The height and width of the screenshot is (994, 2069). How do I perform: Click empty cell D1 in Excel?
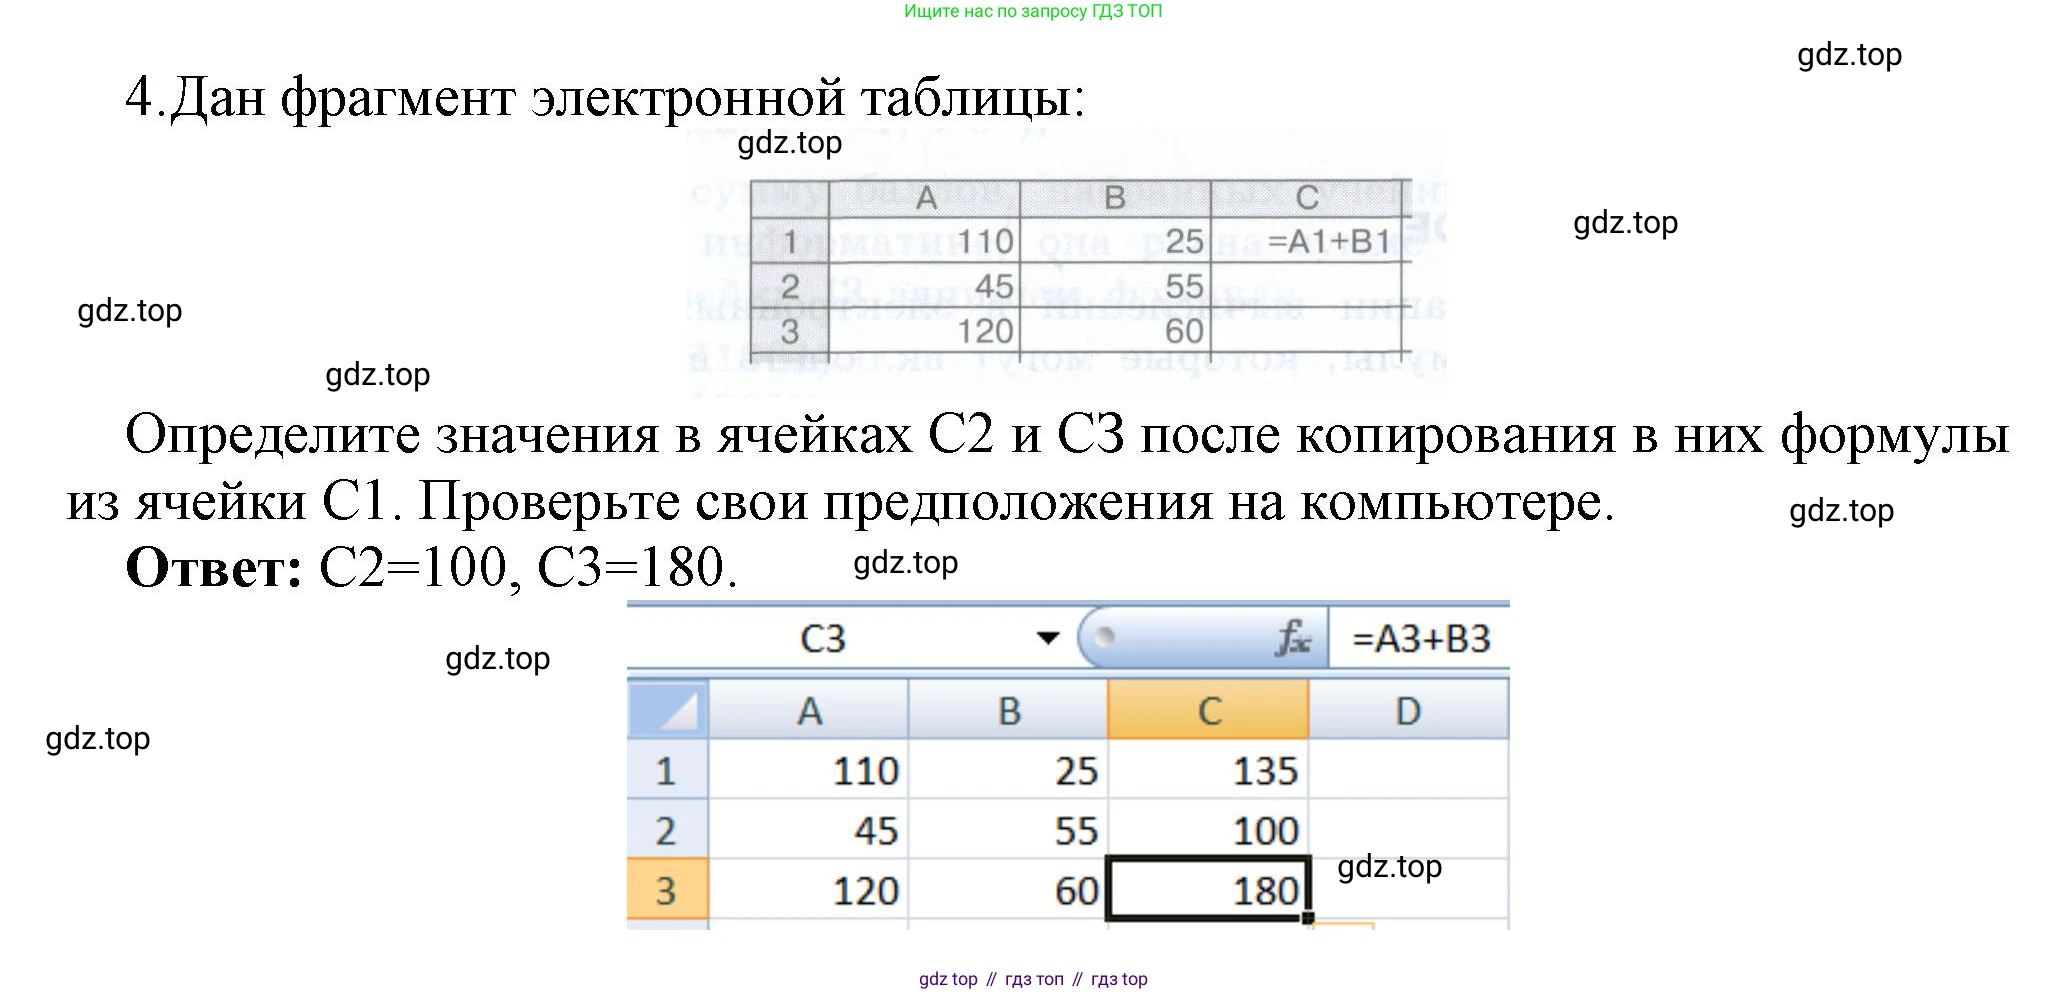[1408, 770]
